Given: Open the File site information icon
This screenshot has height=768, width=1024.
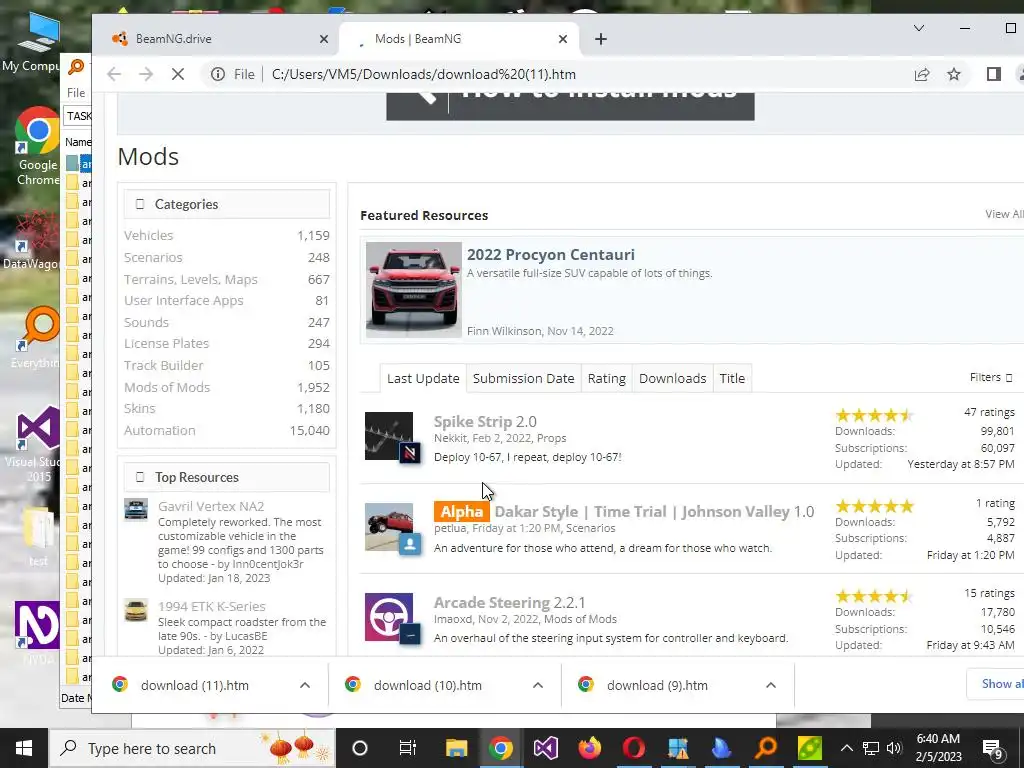Looking at the screenshot, I should pyautogui.click(x=217, y=74).
